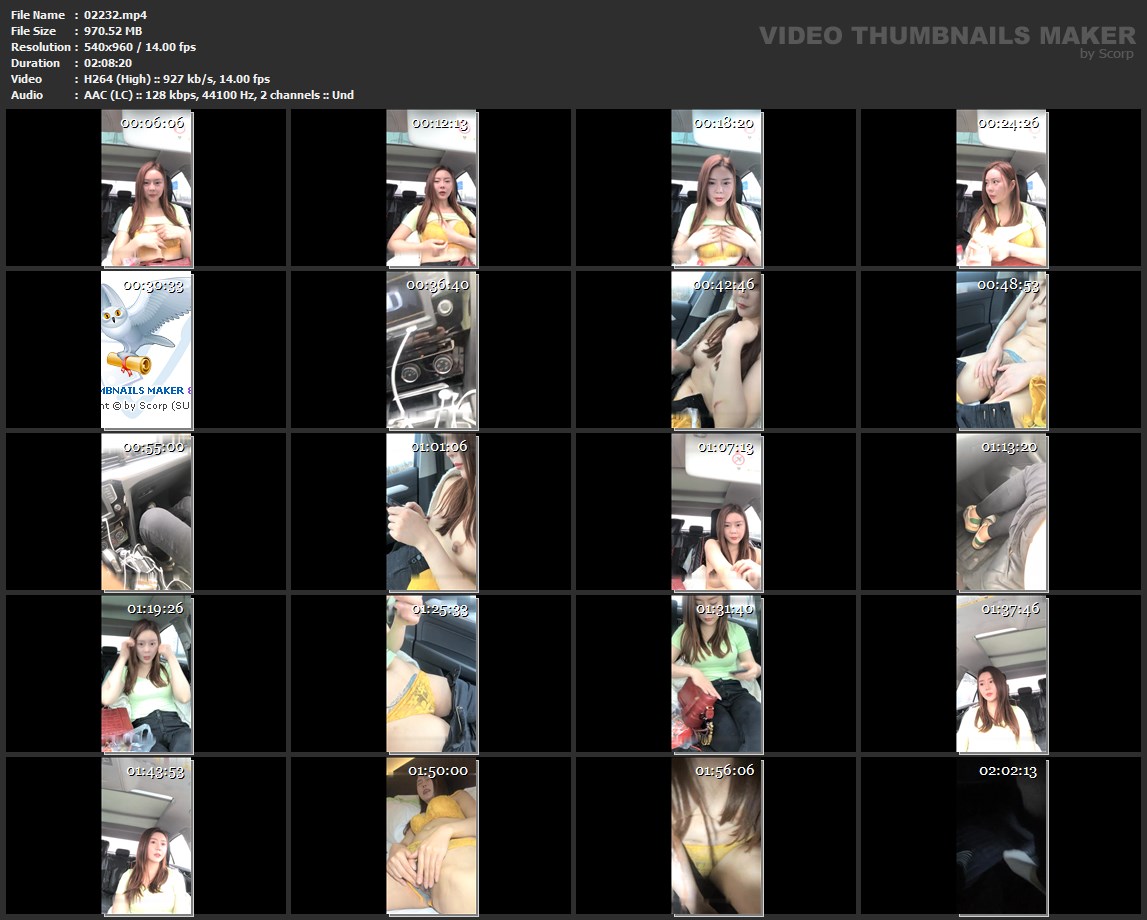Open the dashboard frame at 00:36:40
This screenshot has height=920, width=1147.
pos(431,350)
